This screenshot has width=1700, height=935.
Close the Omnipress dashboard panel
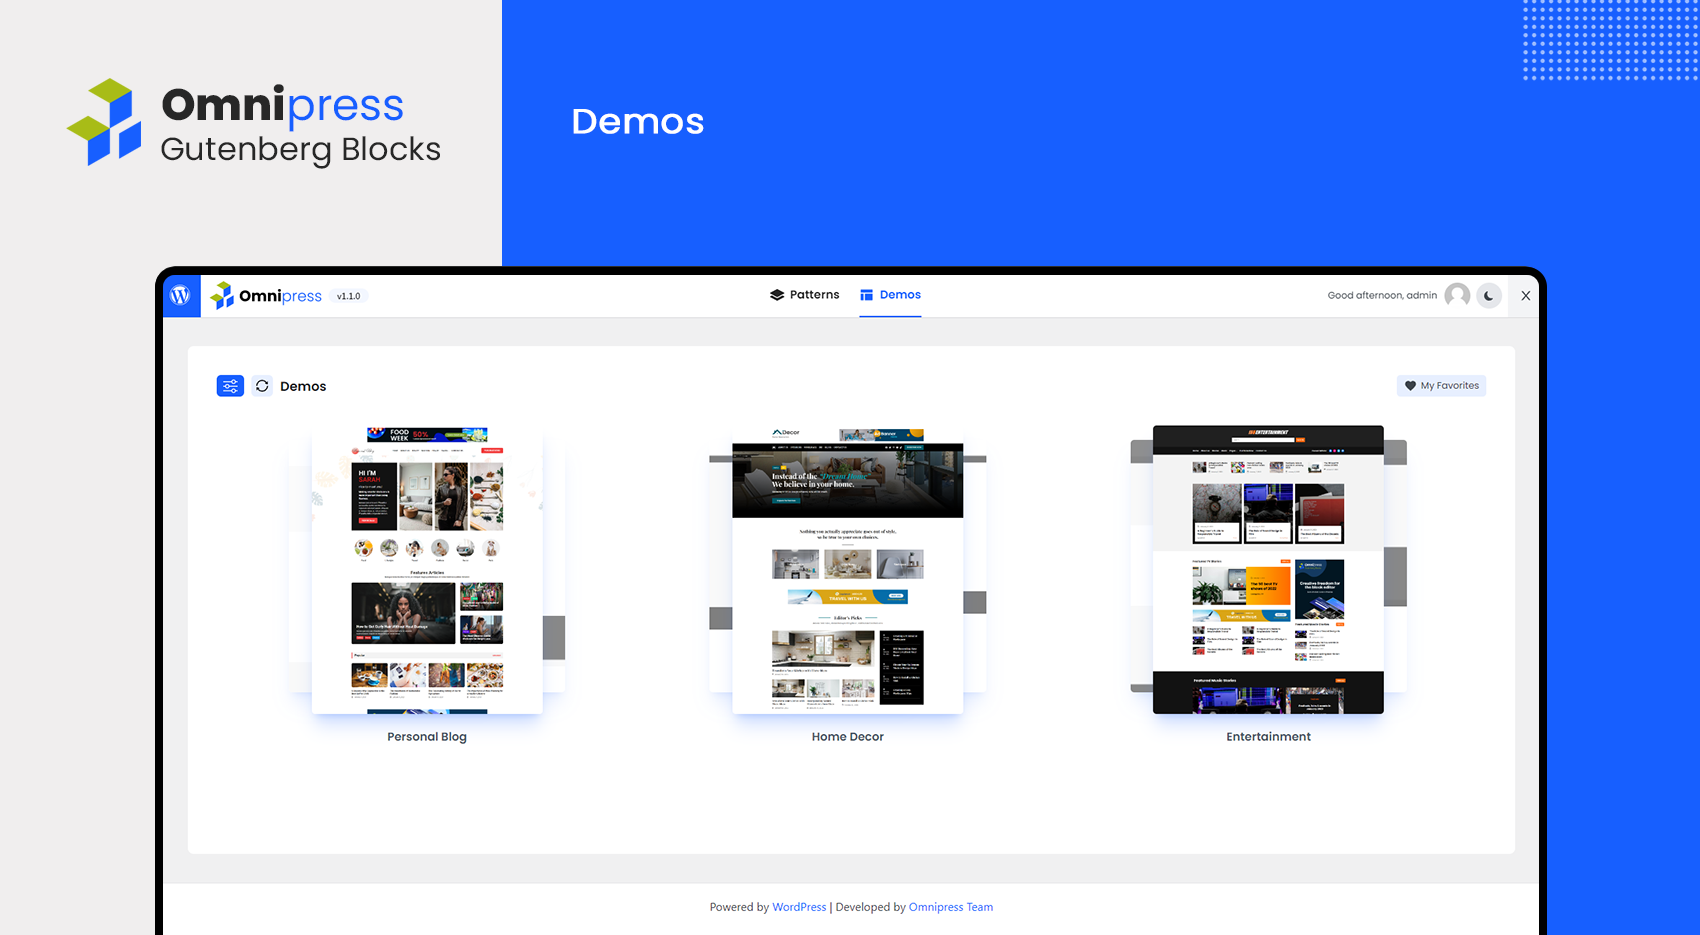(1525, 296)
